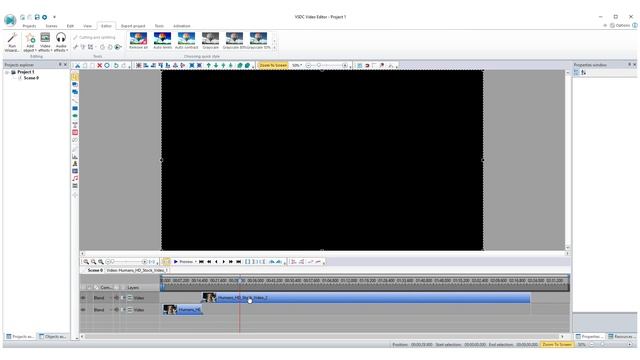This screenshot has height=360, width=640.
Task: Close the Properties window panel
Action: pyautogui.click(x=635, y=64)
